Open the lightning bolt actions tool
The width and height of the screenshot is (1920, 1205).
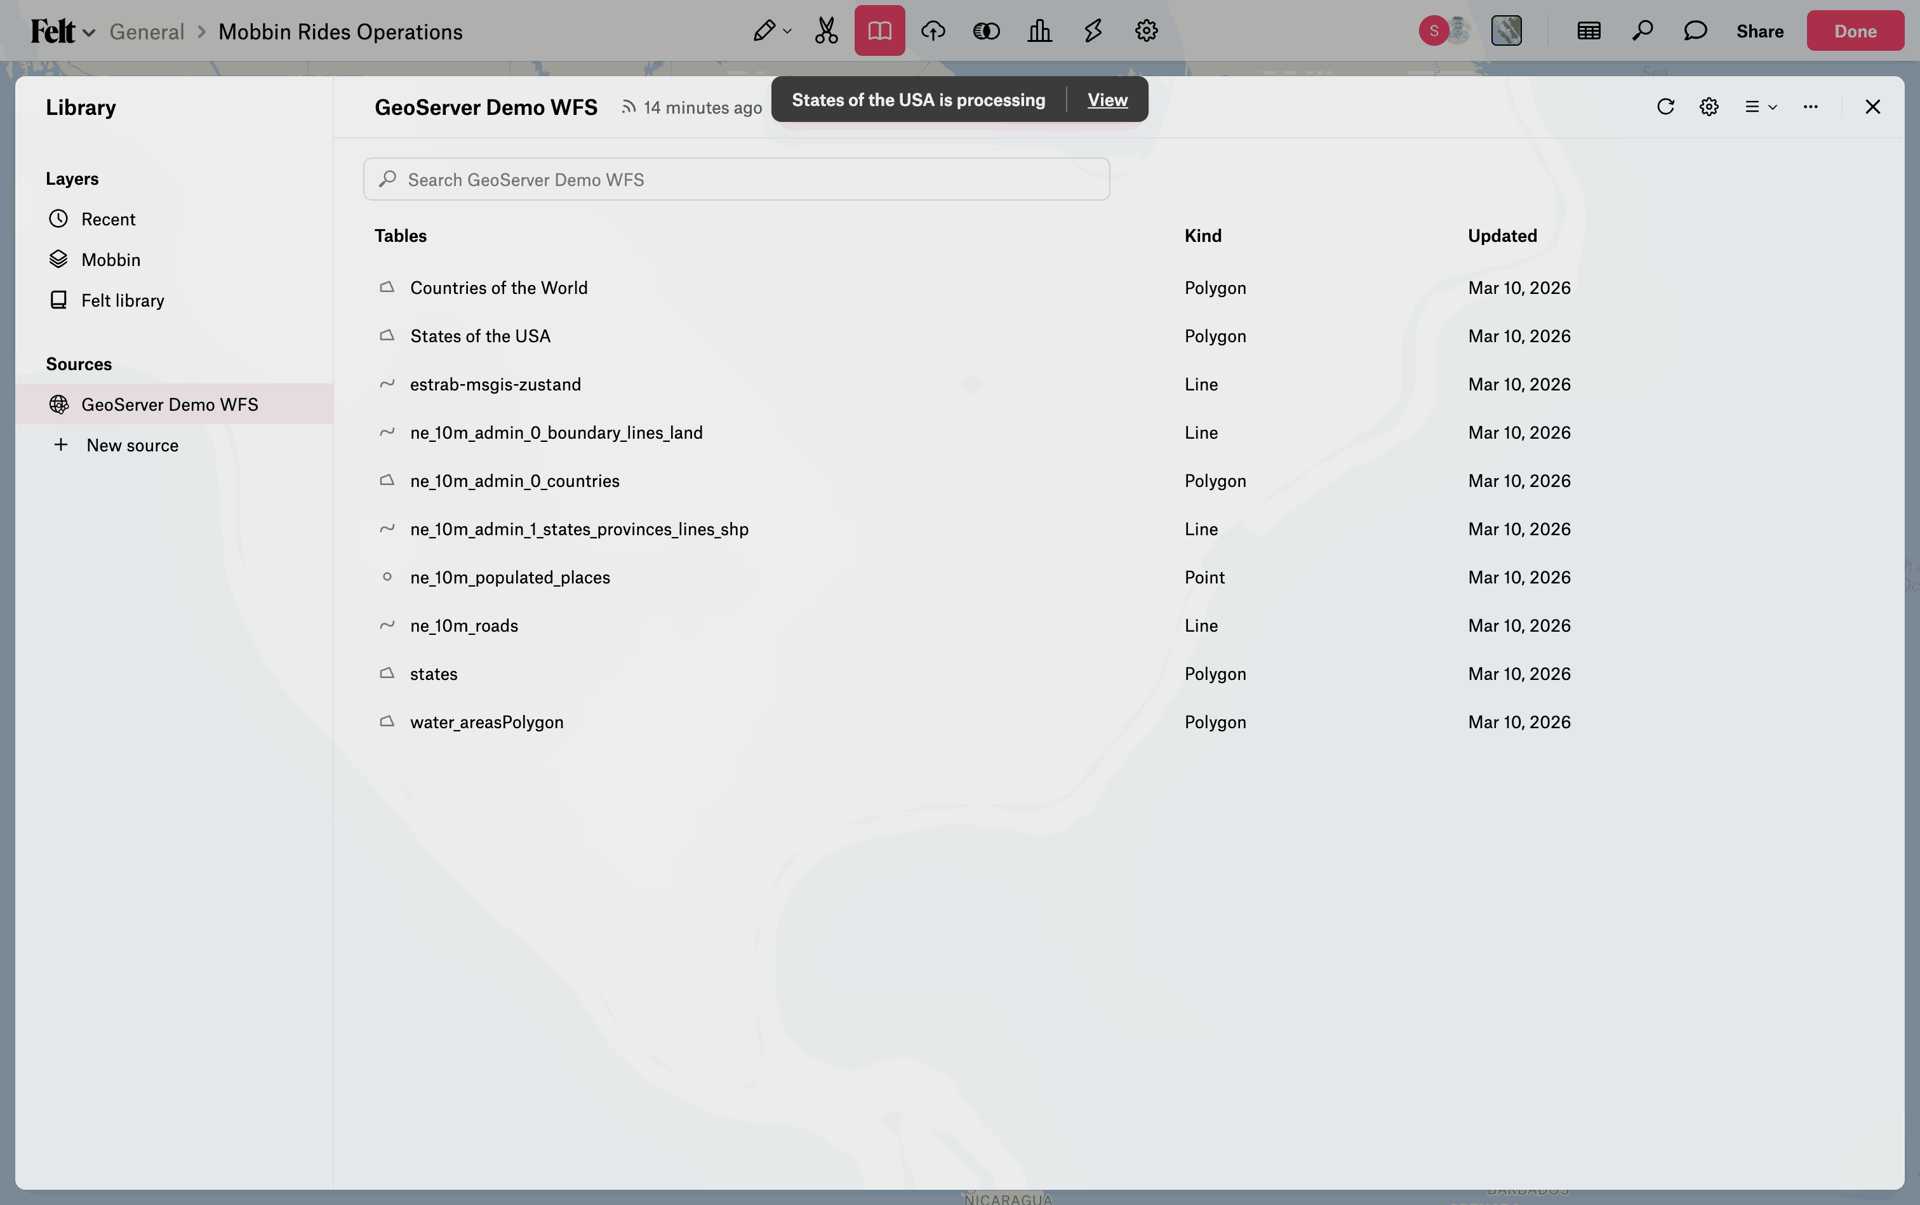click(1093, 31)
